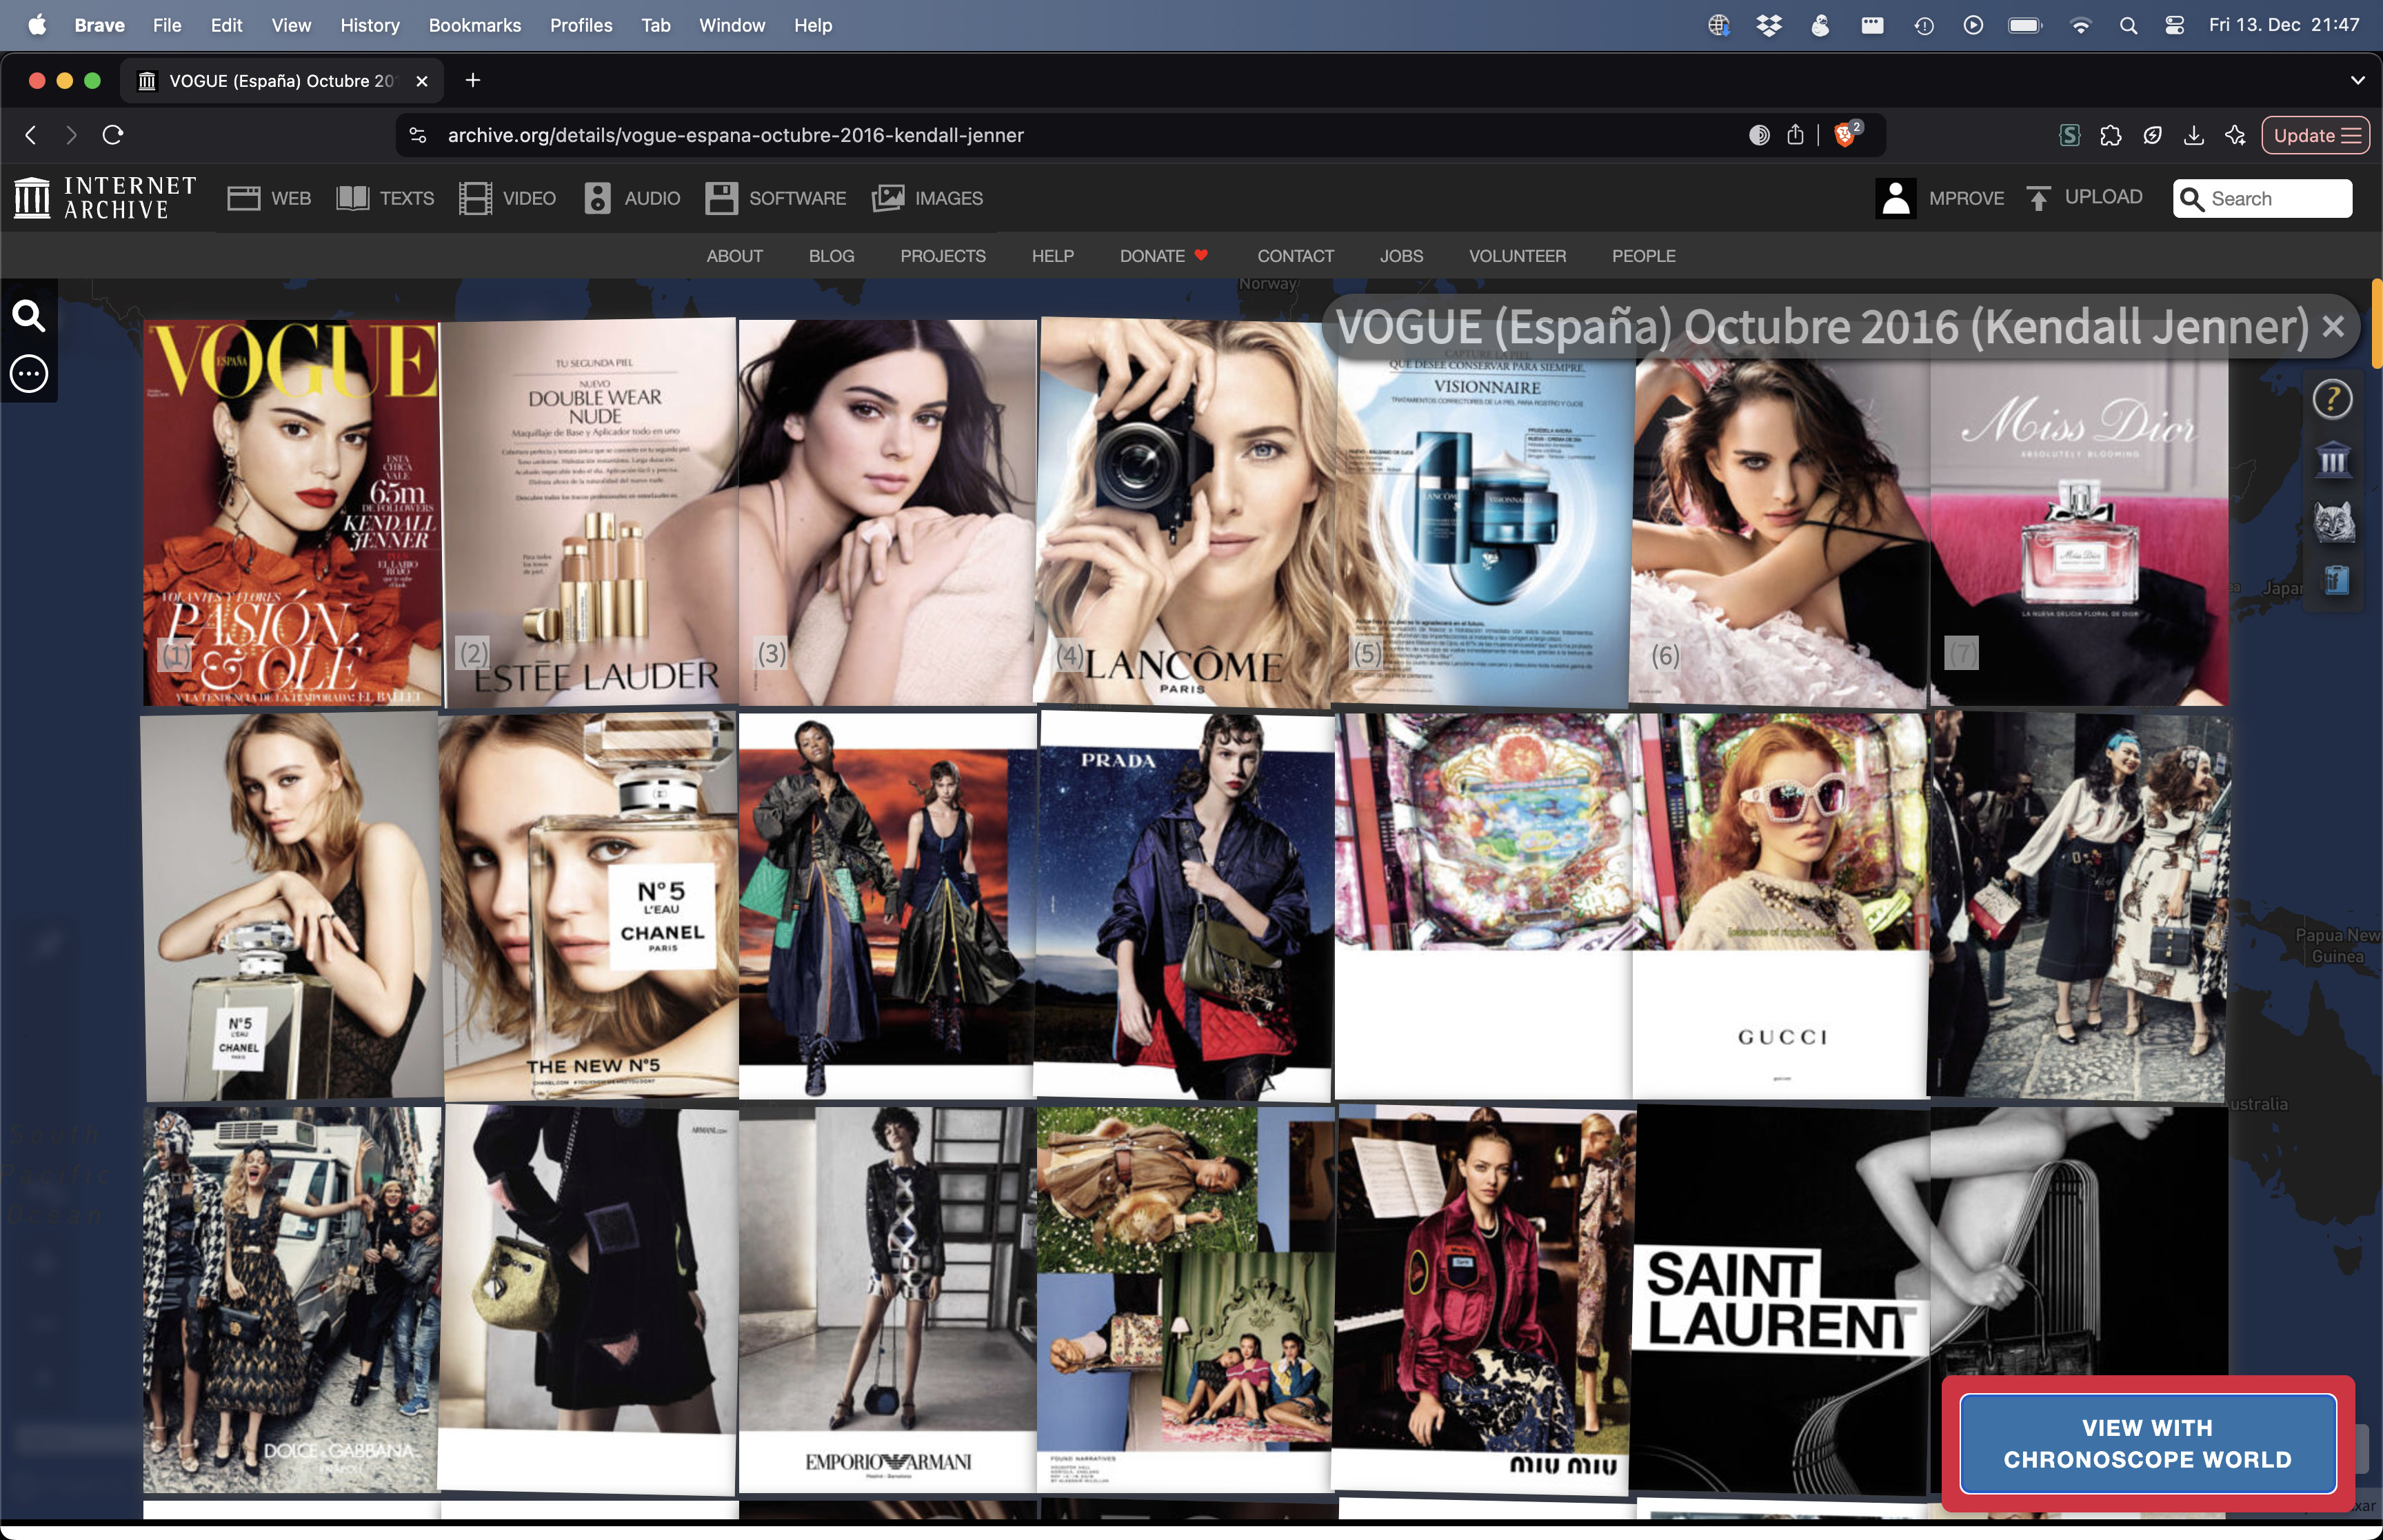The height and width of the screenshot is (1540, 2383).
Task: Open the Estée Lauder ad page thumbnail
Action: pyautogui.click(x=589, y=513)
